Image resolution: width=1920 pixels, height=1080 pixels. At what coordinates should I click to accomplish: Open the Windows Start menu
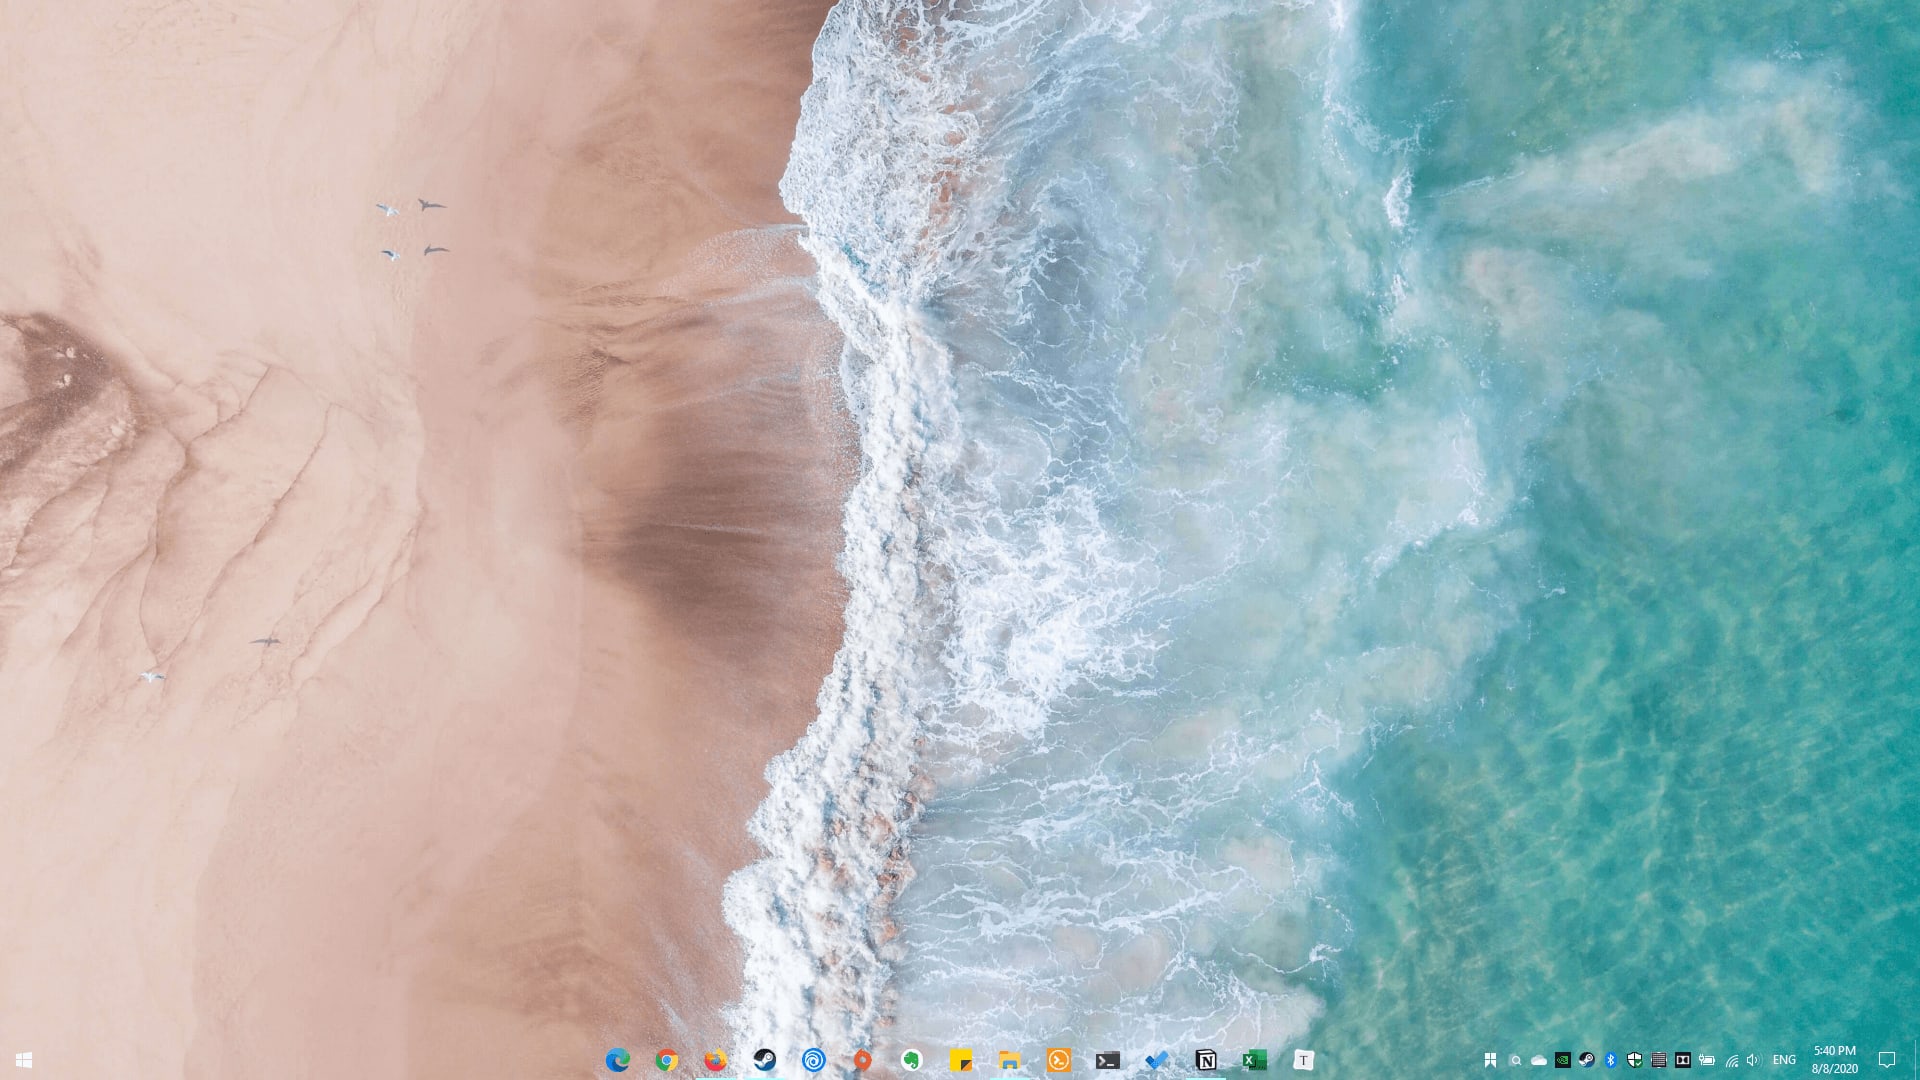24,1060
